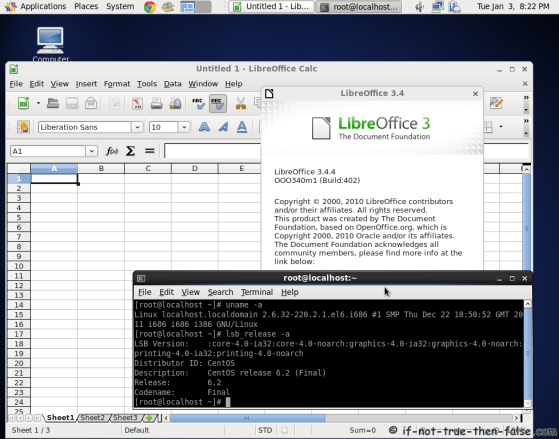The height and width of the screenshot is (439, 559).
Task: Click the Print printer icon
Action: point(156,103)
